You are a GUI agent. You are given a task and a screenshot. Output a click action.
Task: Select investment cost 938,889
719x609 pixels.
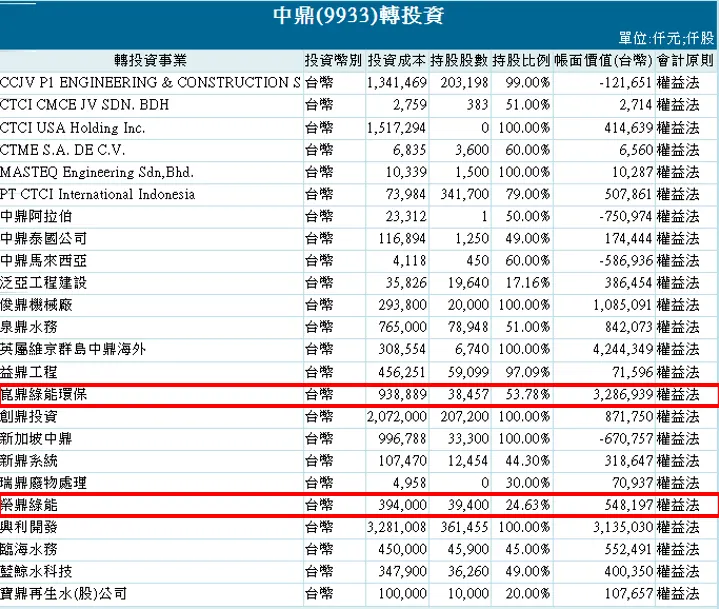pos(402,394)
